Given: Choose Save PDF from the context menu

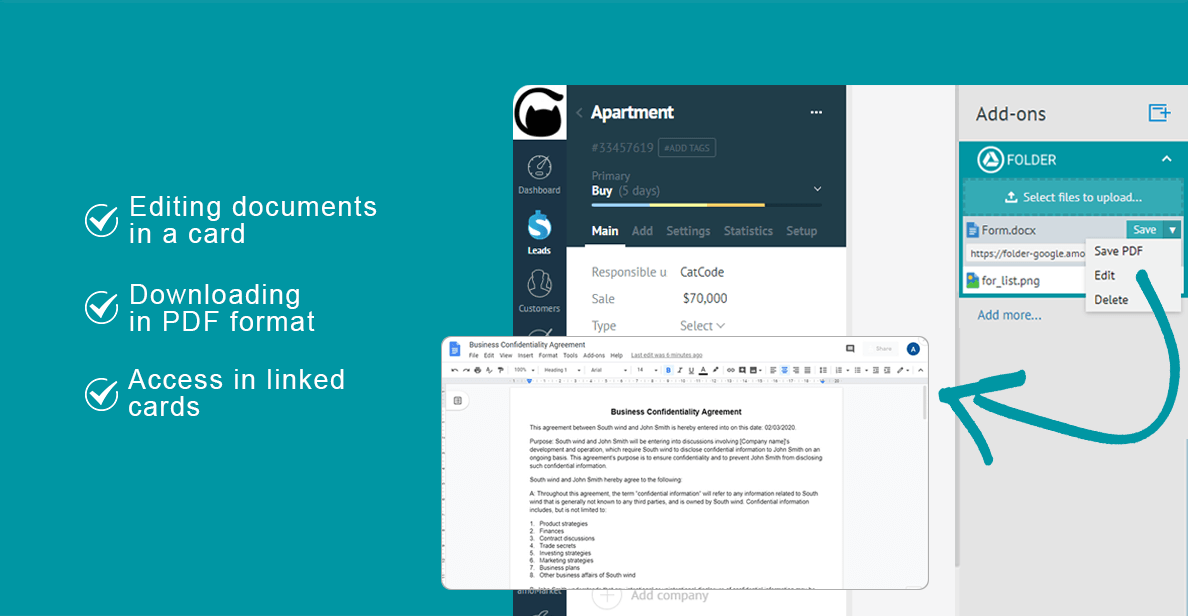Looking at the screenshot, I should click(1118, 251).
